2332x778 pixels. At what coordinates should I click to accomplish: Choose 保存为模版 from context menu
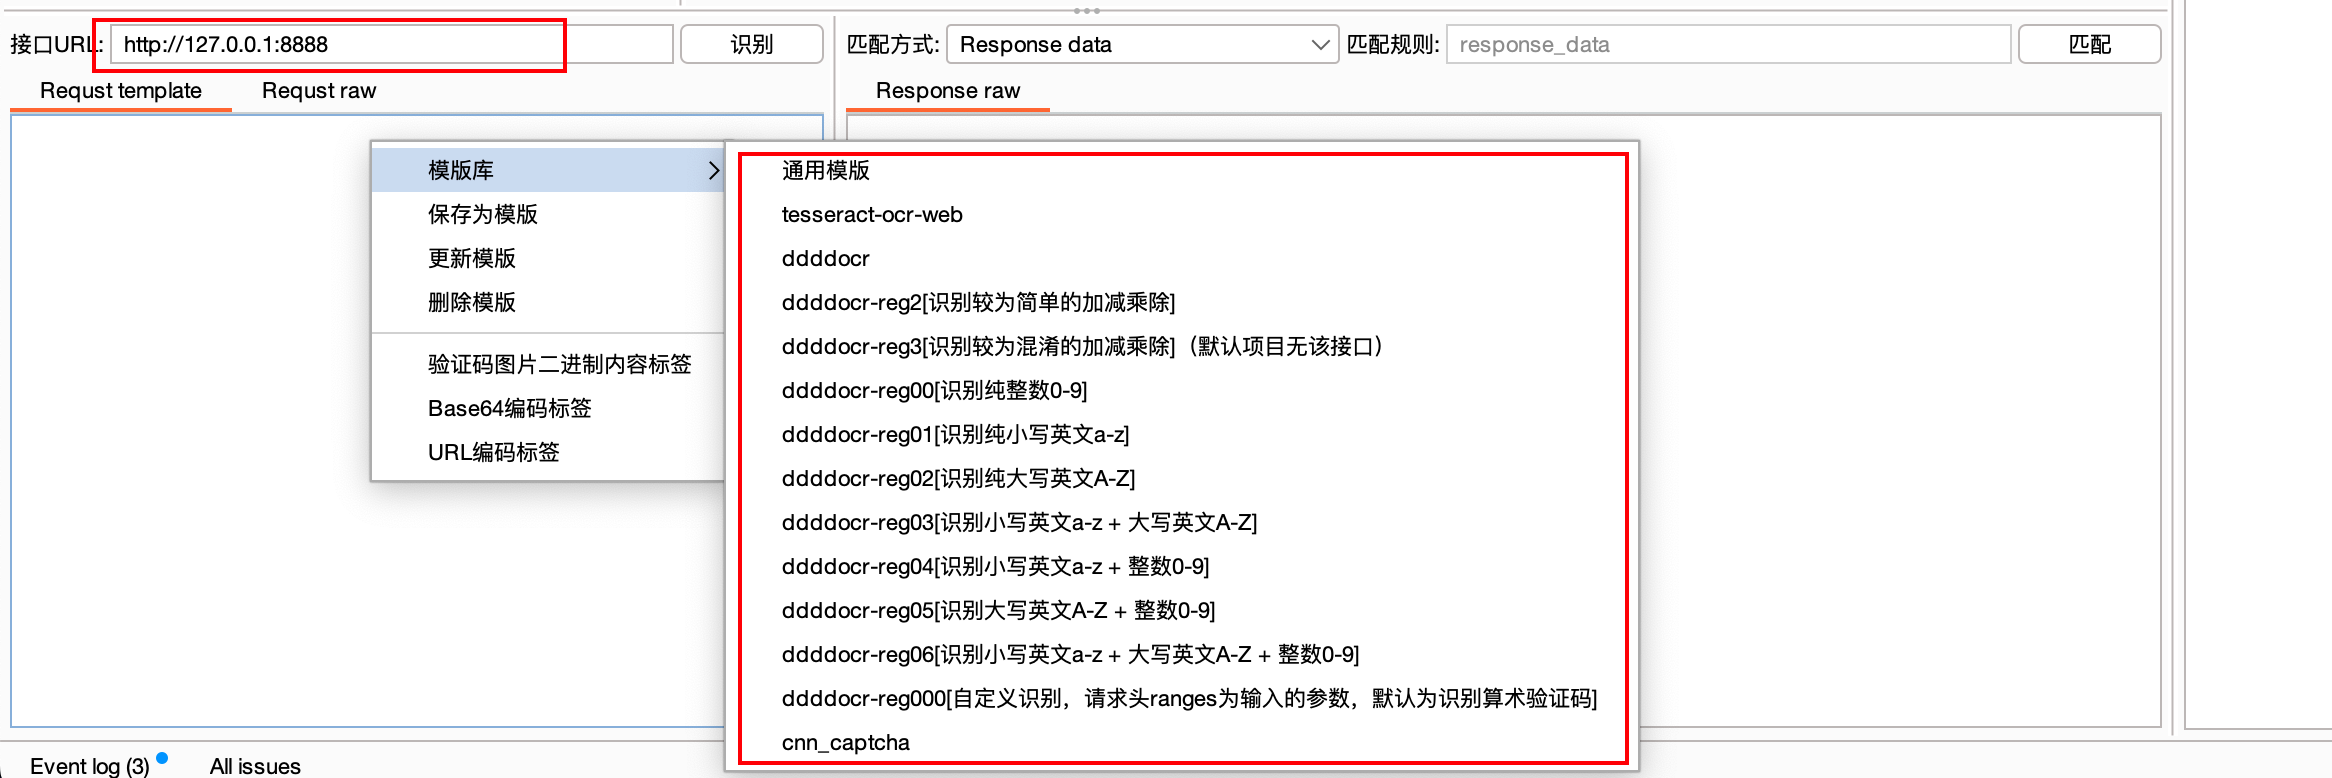[x=548, y=214]
